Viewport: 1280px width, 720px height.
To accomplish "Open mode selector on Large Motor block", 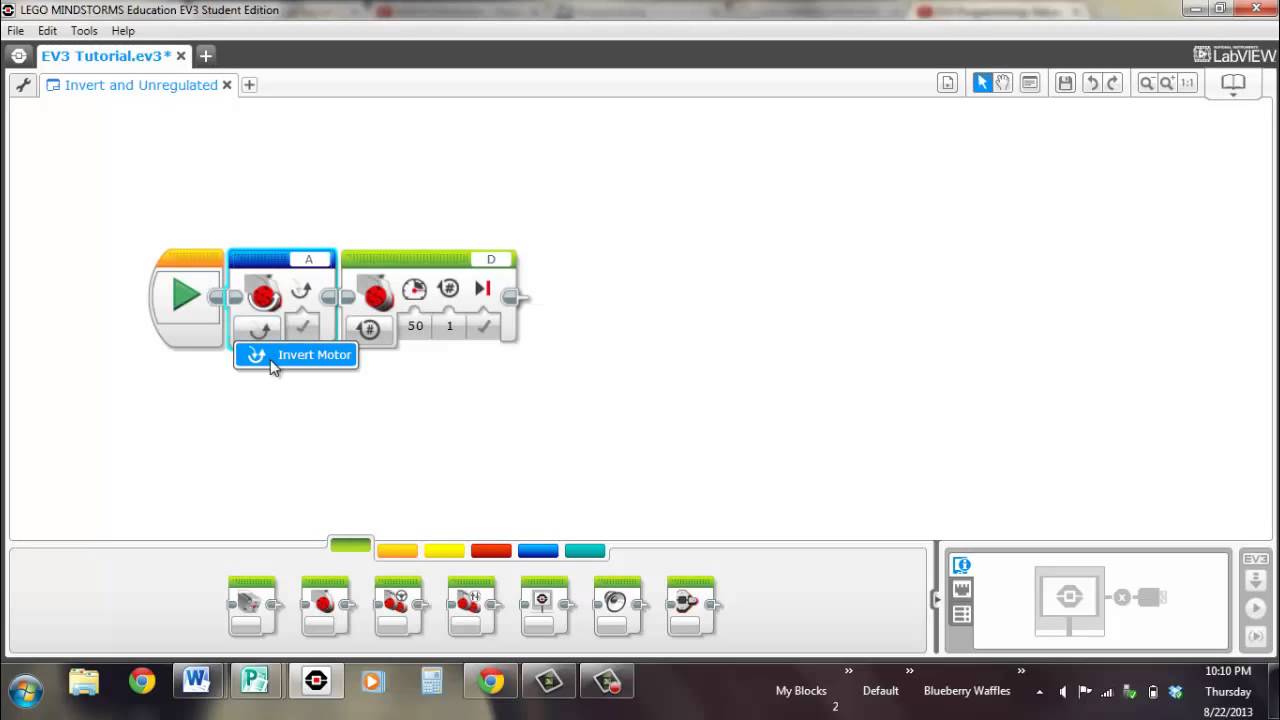I will (368, 329).
